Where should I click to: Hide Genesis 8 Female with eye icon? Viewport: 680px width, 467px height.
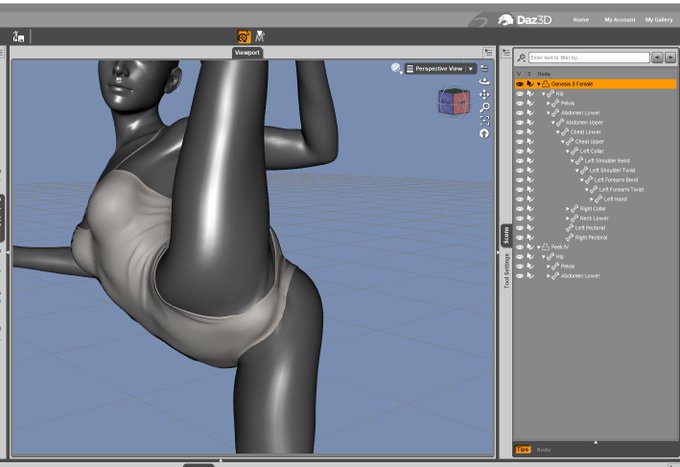tap(520, 84)
